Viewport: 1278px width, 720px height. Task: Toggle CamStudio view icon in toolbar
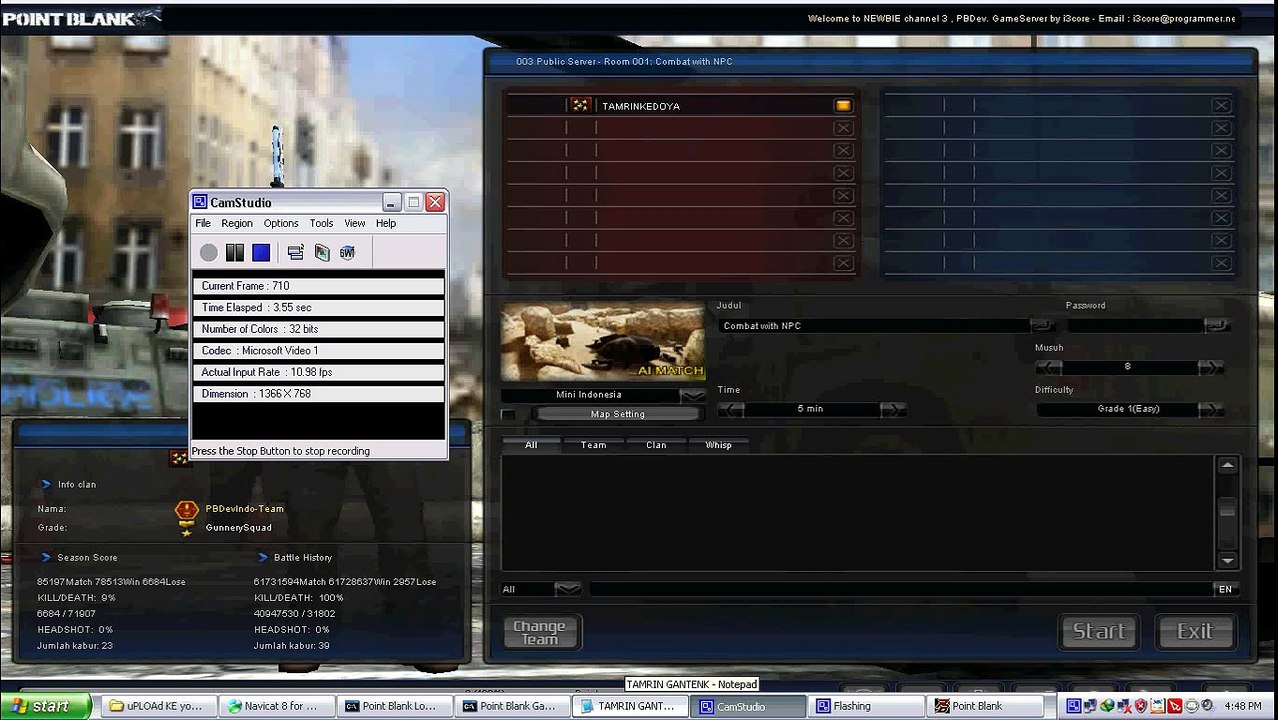pos(295,253)
